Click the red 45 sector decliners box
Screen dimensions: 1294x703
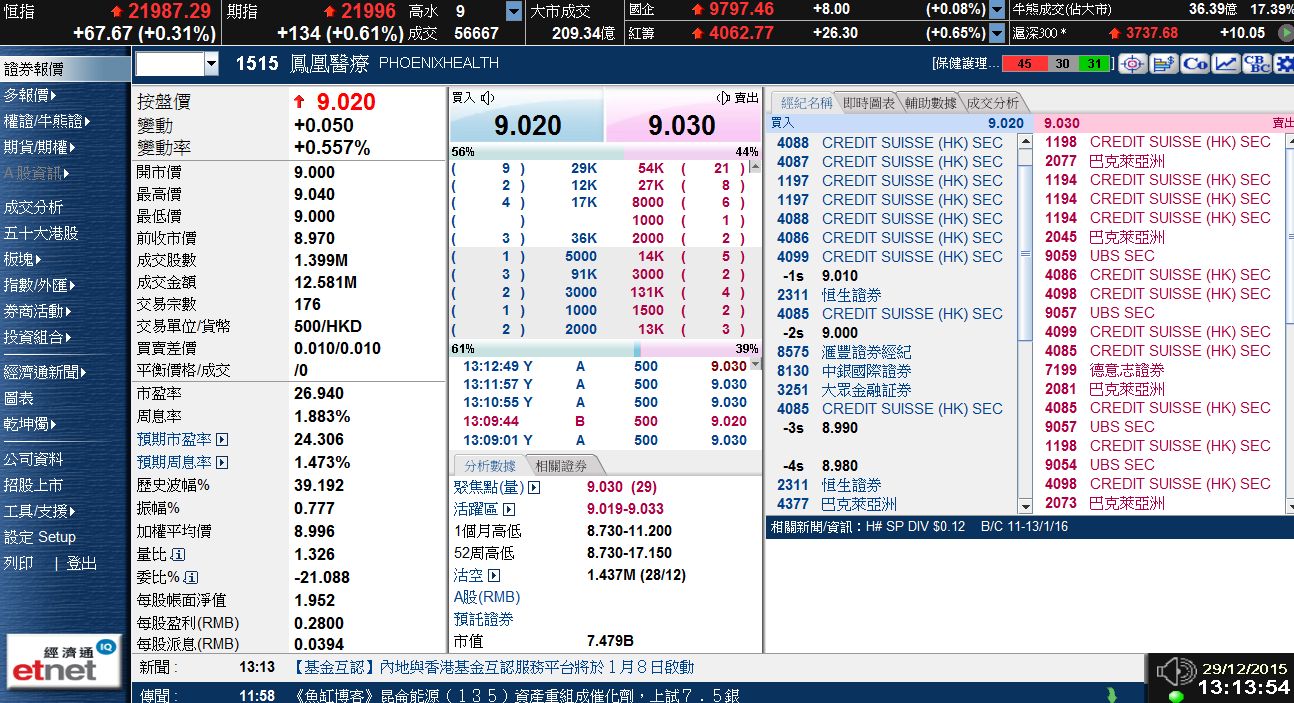[1024, 64]
